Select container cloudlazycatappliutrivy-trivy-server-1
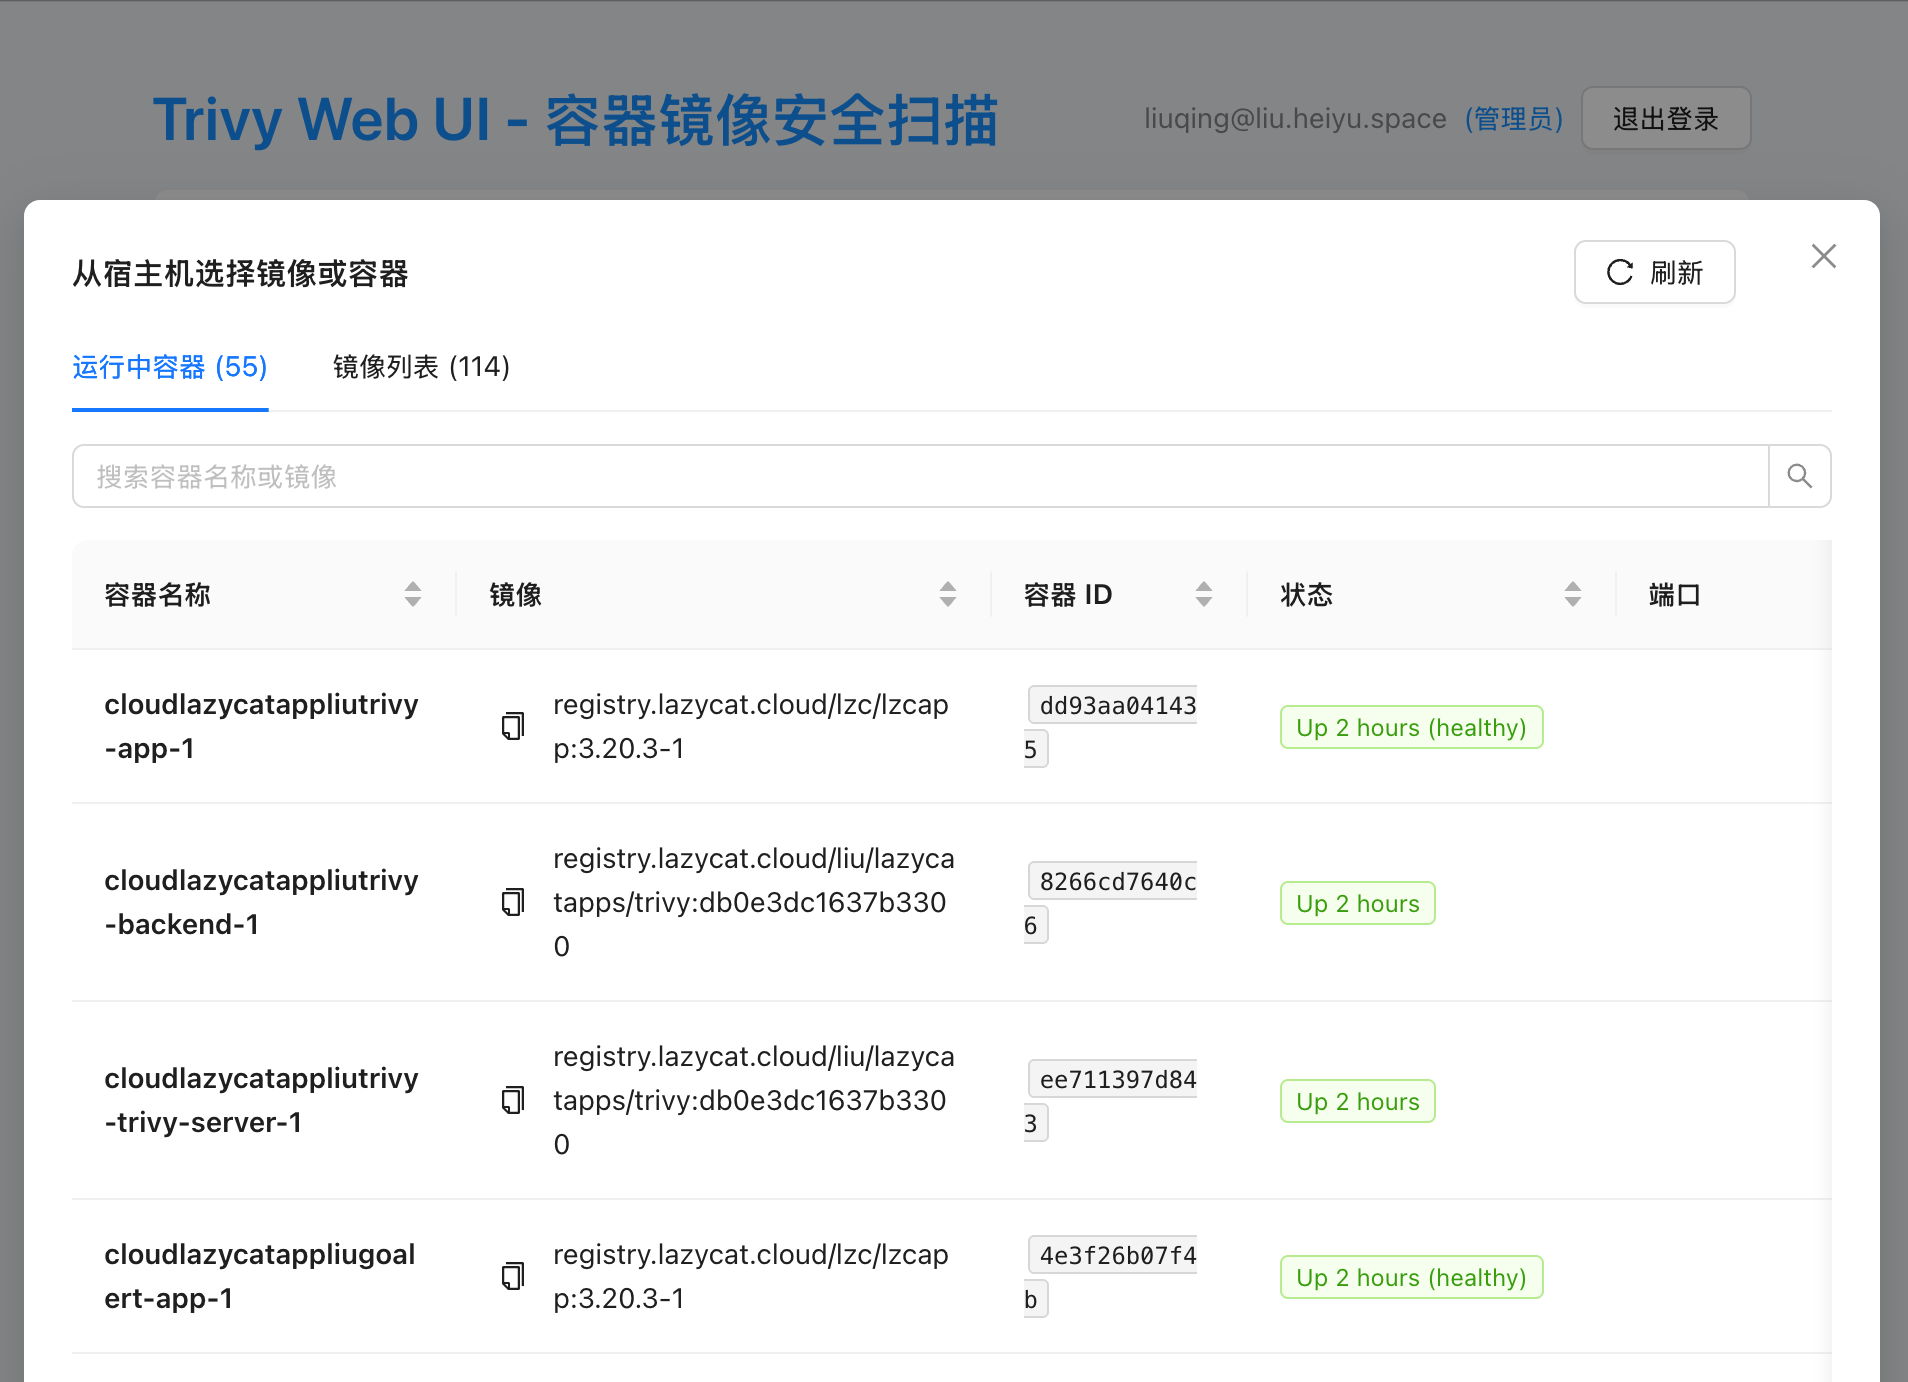This screenshot has width=1908, height=1382. coord(261,1100)
